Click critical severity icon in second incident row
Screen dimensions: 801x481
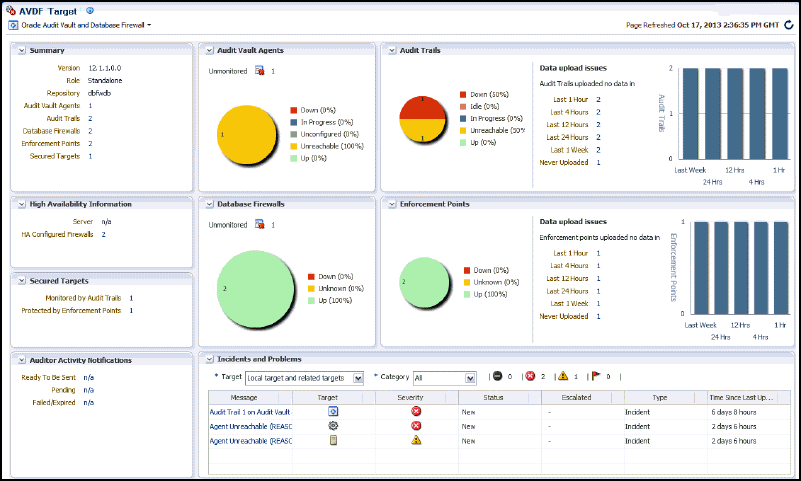416,426
